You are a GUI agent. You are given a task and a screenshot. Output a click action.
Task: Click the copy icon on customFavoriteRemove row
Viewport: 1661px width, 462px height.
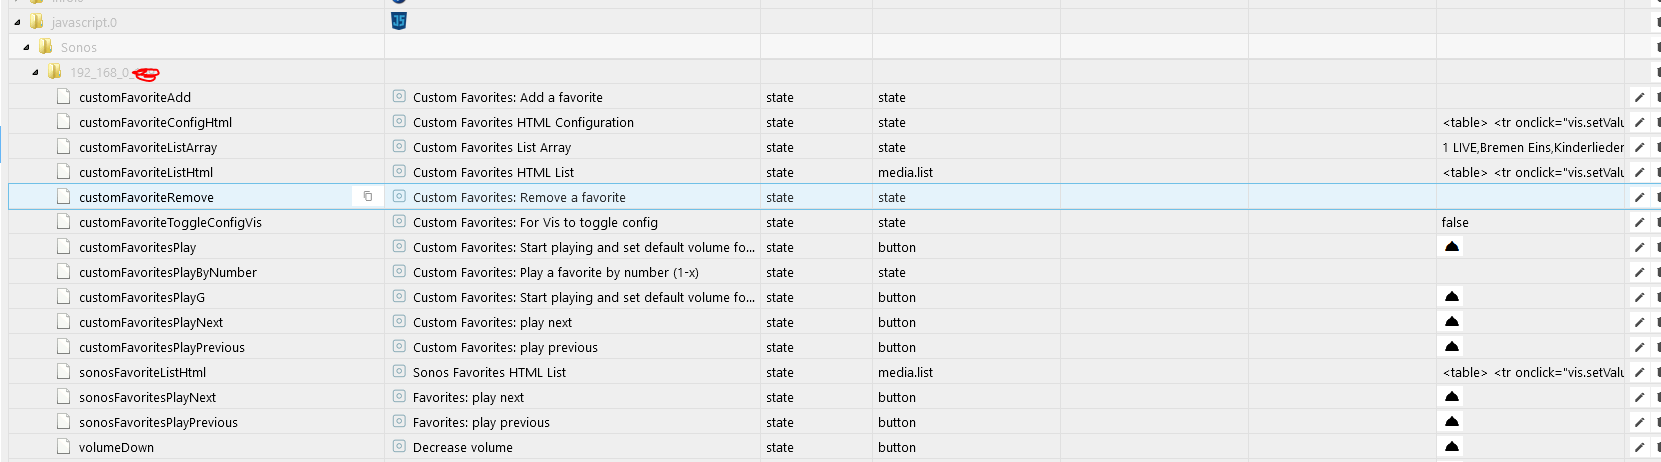tap(367, 197)
